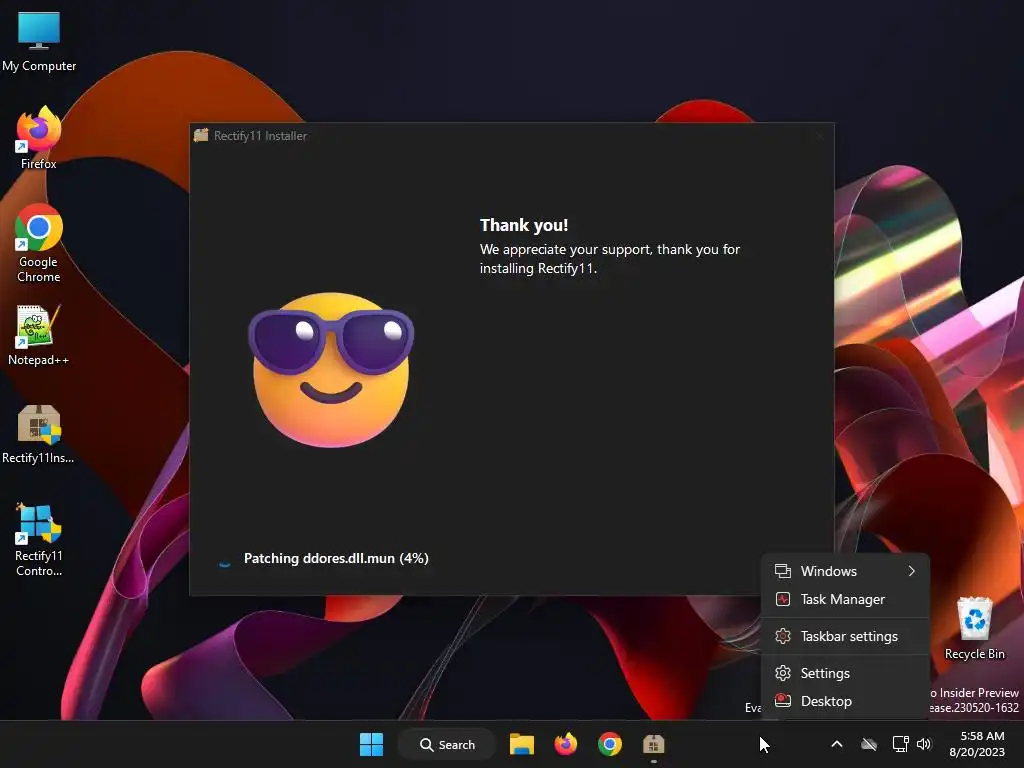Open the volume speaker tray icon
This screenshot has height=768, width=1024.
point(924,744)
